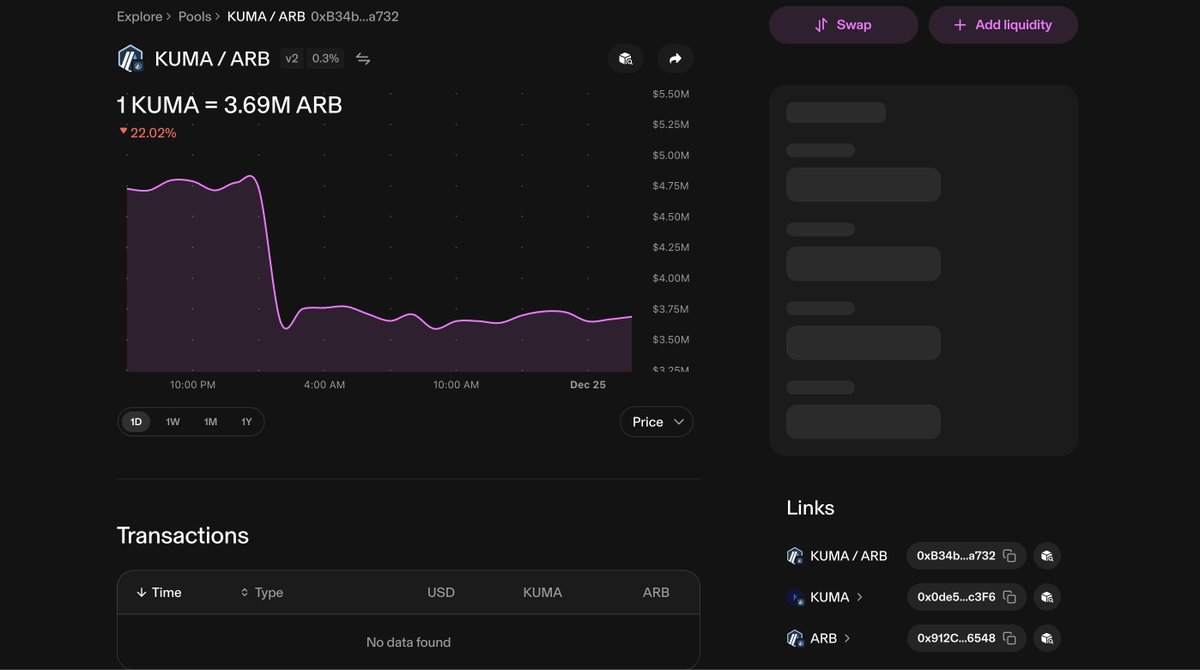Open explorer for KUMA / ARB link row
Viewport: 1200px width, 670px height.
click(1047, 556)
